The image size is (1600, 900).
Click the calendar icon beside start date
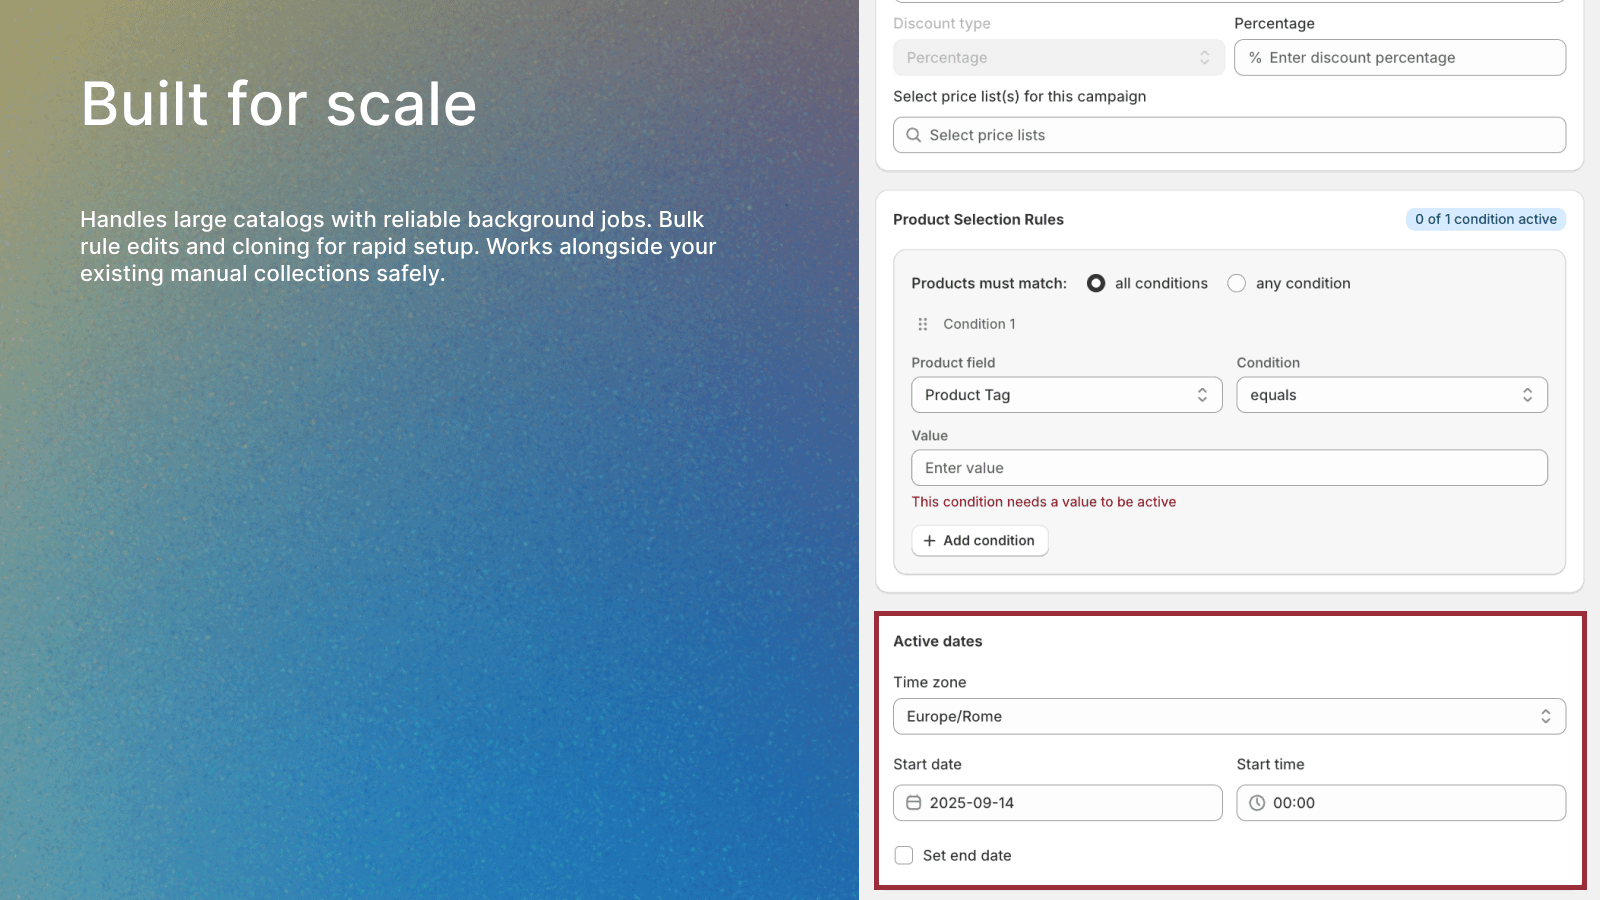click(x=913, y=802)
